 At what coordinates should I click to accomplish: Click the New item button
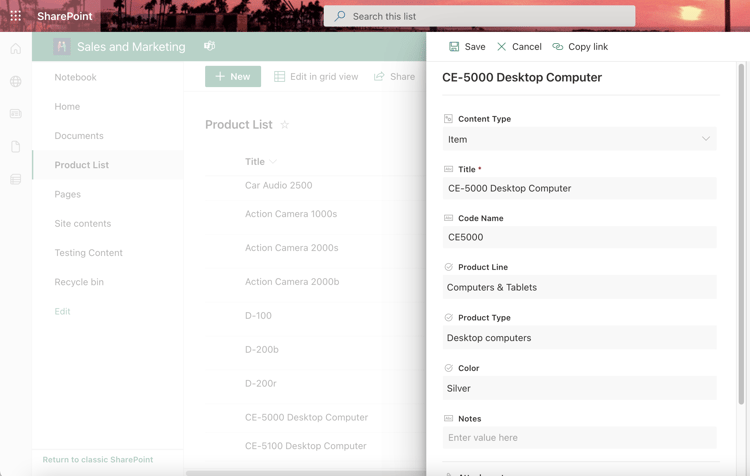click(233, 77)
